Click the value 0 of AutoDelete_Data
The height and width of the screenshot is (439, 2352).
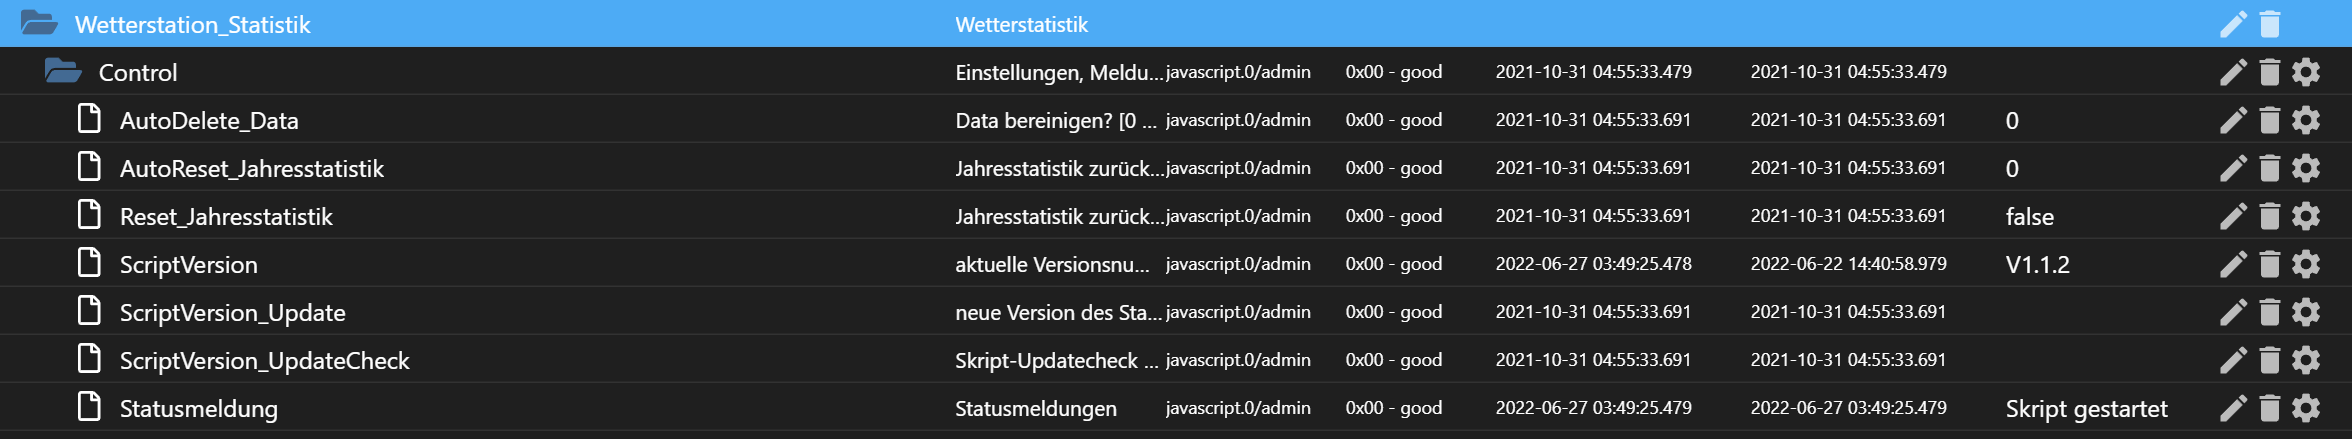2012,121
